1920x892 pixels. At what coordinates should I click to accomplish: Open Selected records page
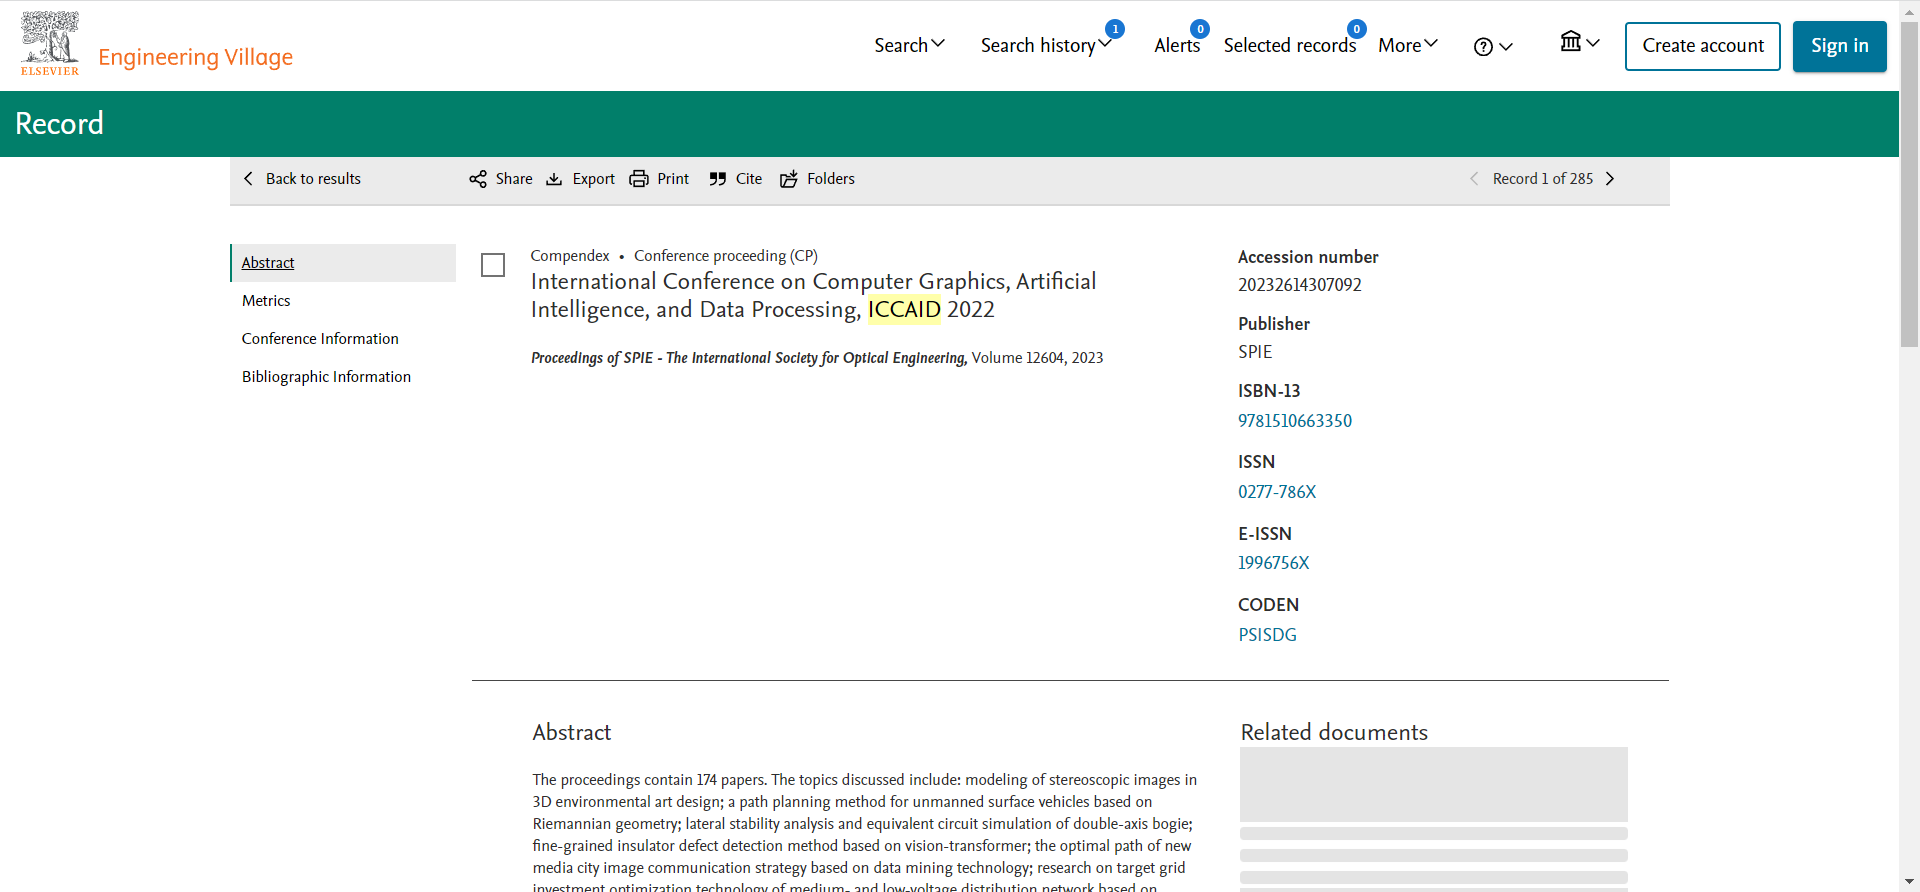tap(1290, 45)
